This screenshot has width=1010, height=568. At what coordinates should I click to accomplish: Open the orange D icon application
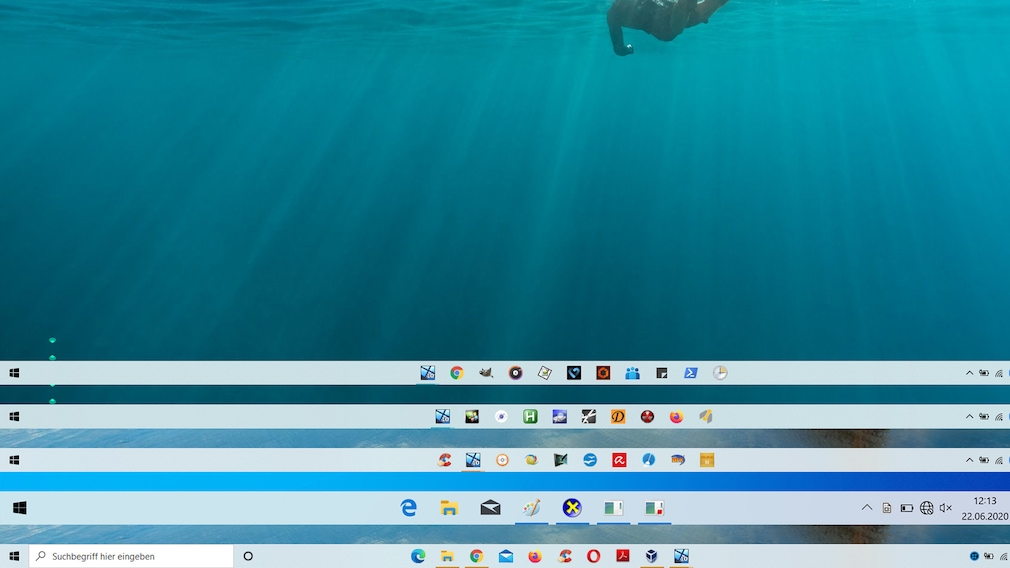(x=618, y=416)
